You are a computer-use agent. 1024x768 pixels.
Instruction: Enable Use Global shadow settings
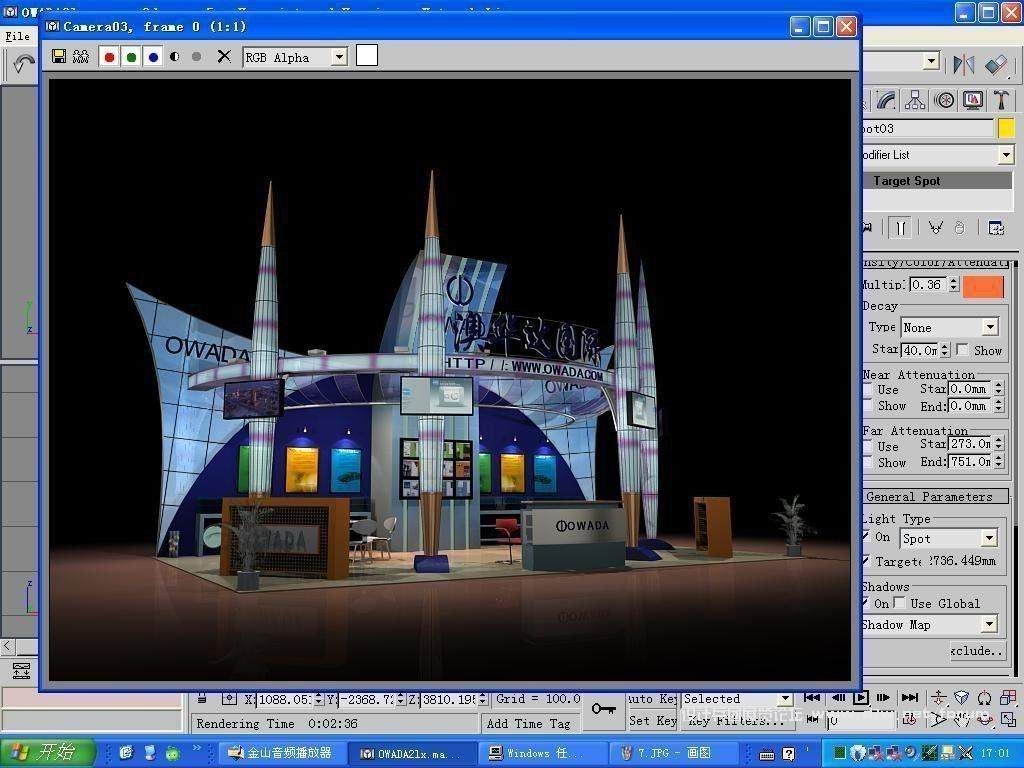pyautogui.click(x=900, y=603)
